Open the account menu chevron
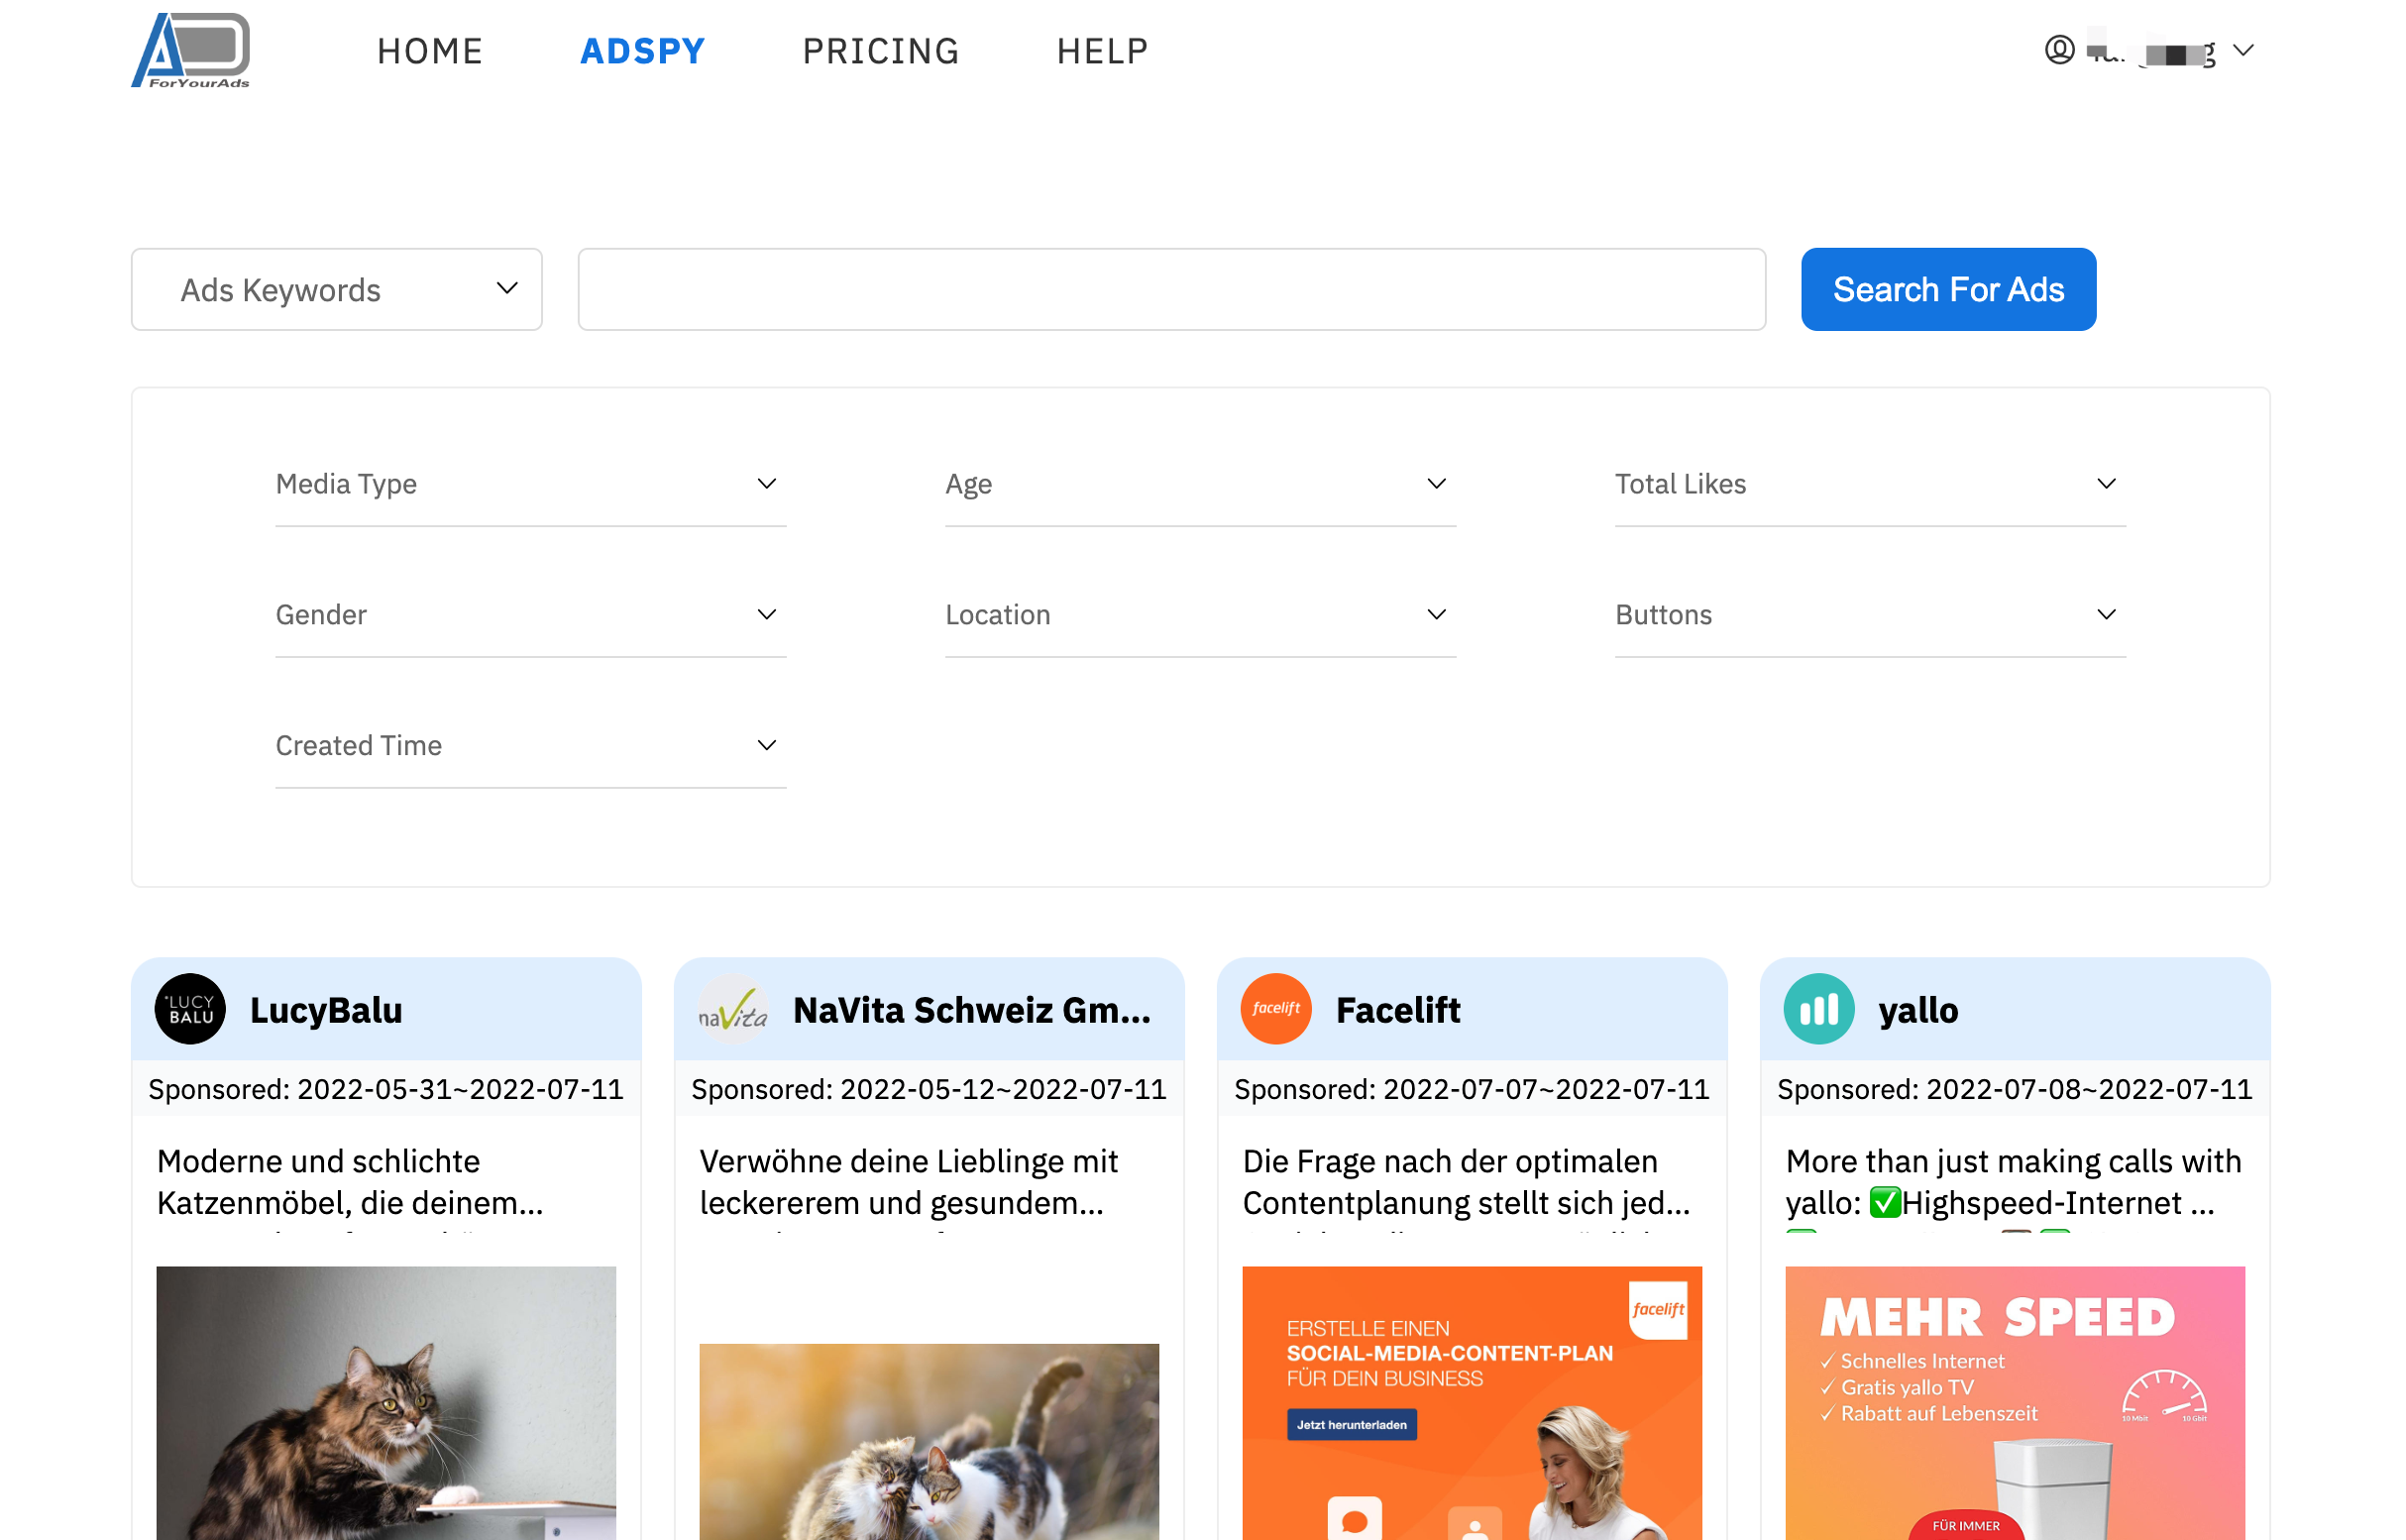2406x1540 pixels. pyautogui.click(x=2243, y=50)
